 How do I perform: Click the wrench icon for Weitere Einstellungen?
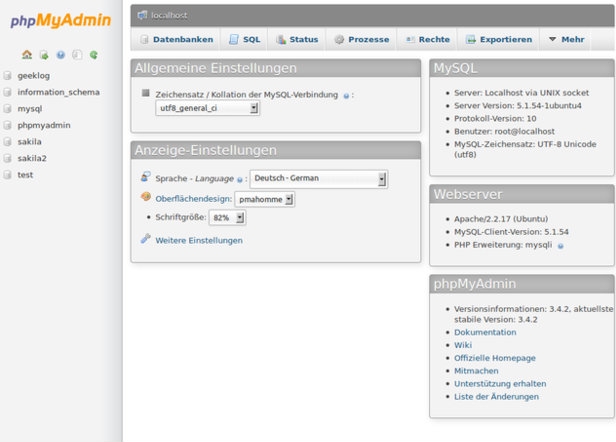click(x=146, y=239)
